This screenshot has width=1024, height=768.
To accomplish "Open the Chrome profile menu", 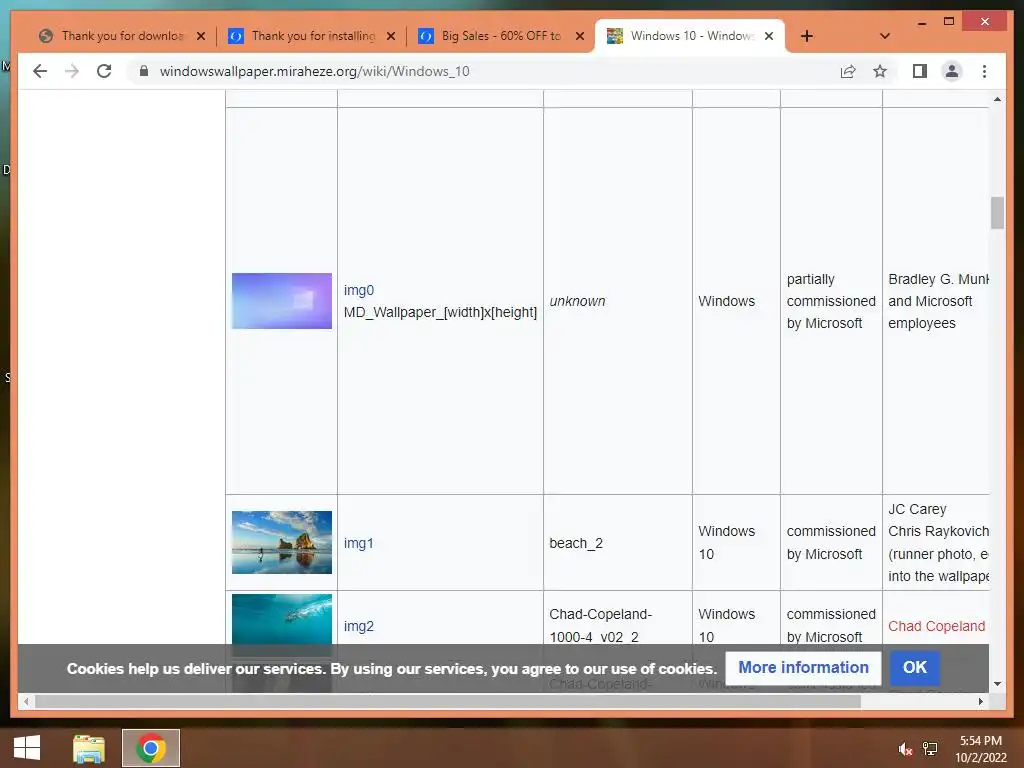I will point(952,71).
